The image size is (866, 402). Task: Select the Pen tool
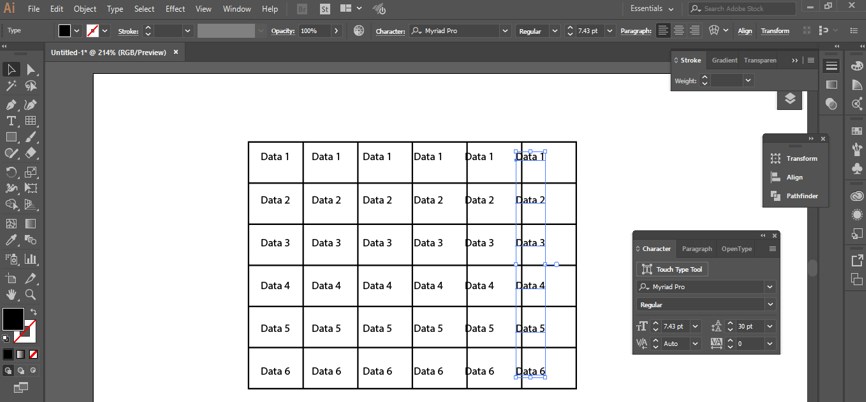(11, 104)
